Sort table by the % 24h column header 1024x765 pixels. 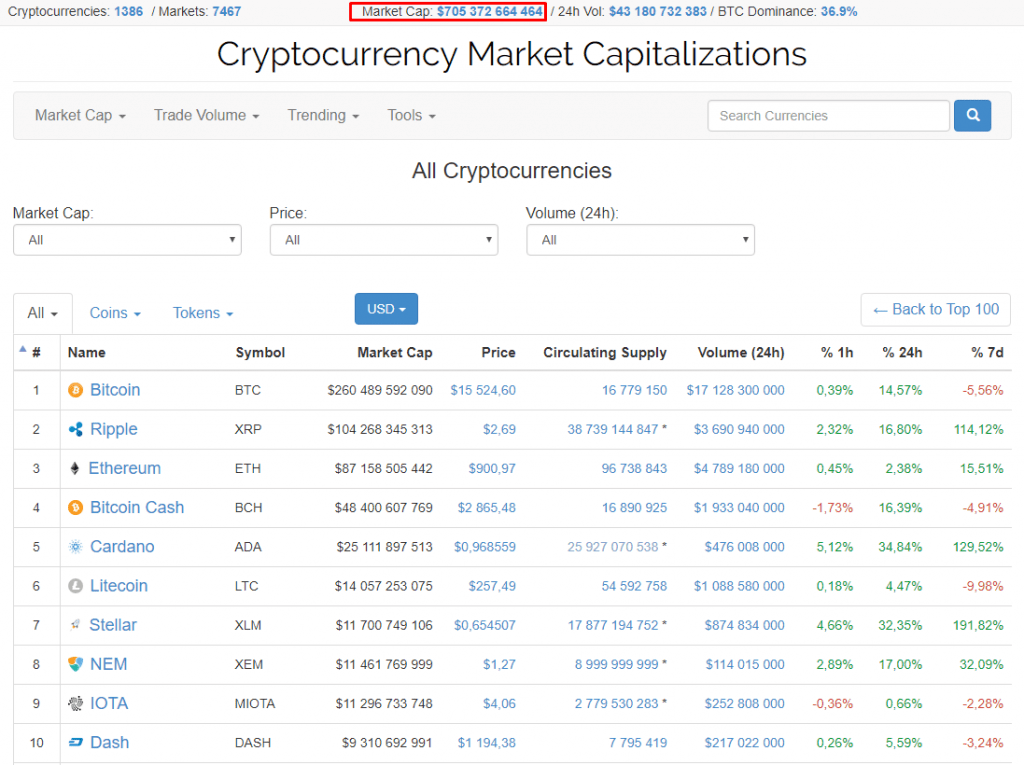tap(902, 352)
